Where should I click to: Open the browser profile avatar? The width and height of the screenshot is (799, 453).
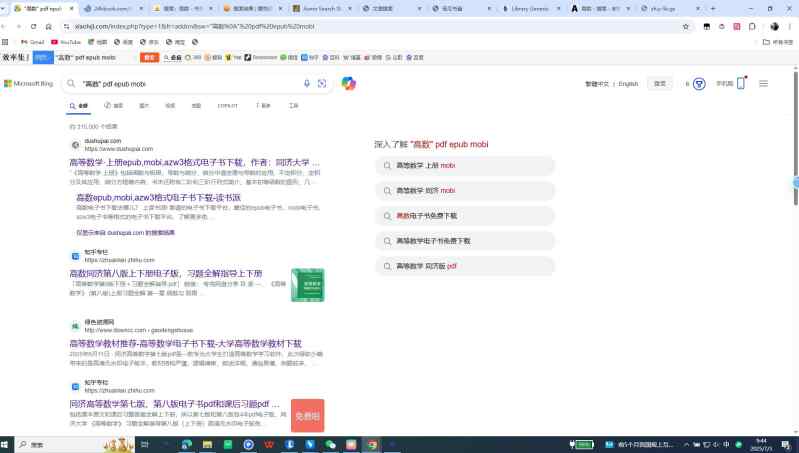[x=775, y=26]
